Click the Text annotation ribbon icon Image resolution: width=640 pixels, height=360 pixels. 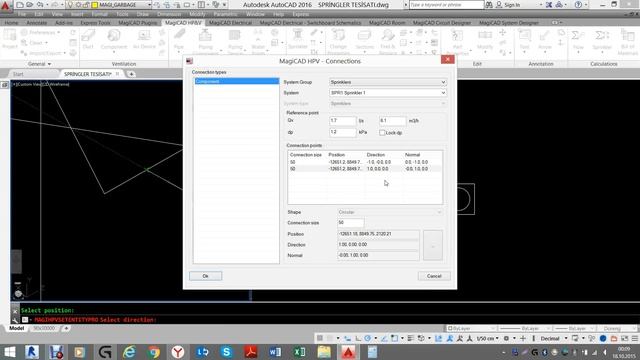point(524,40)
